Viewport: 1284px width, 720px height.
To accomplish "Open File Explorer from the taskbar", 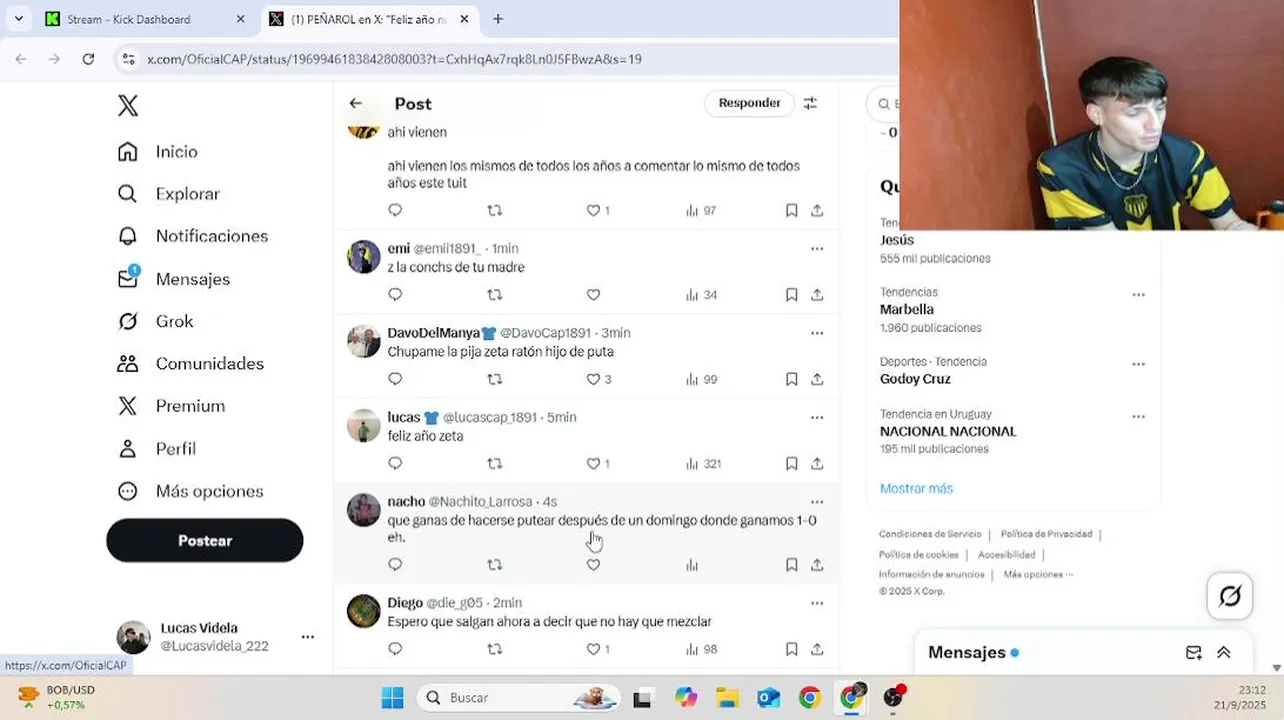I will pyautogui.click(x=727, y=697).
